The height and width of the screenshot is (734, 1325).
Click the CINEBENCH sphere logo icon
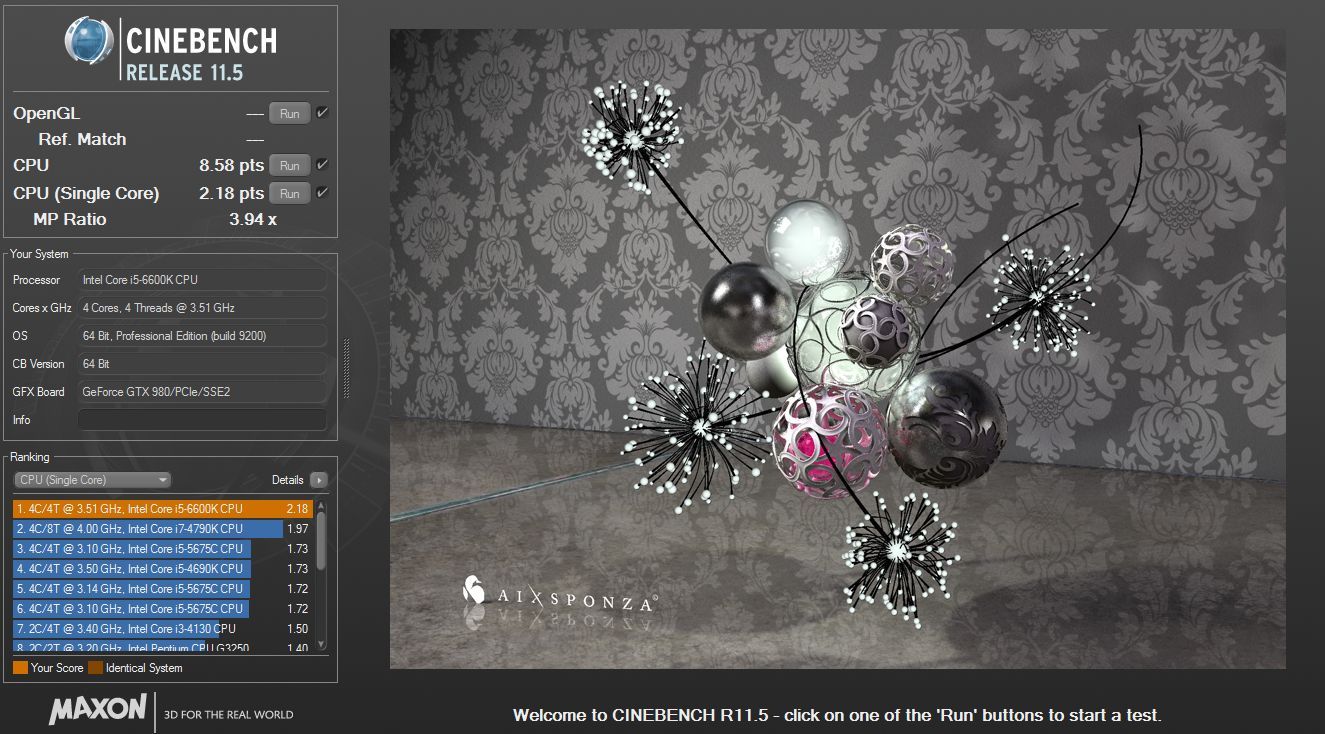(90, 43)
